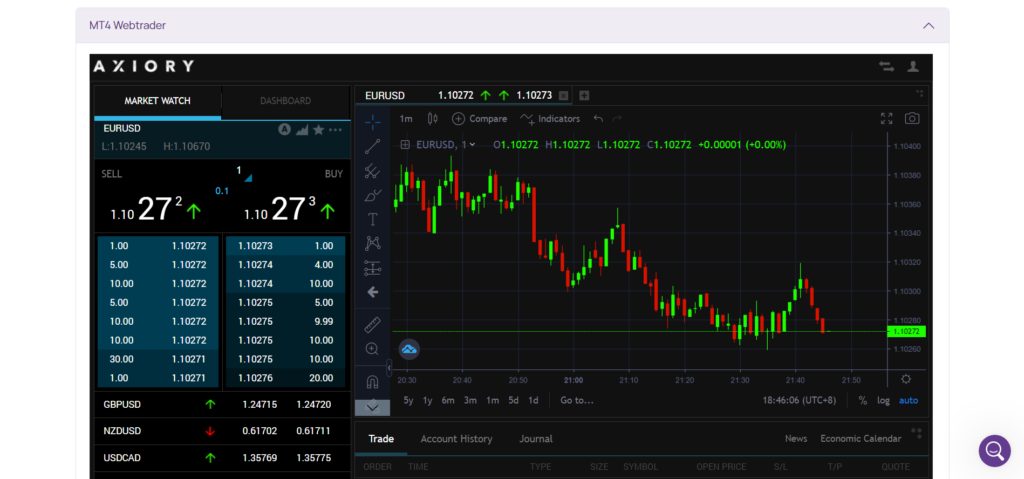Open the 1m interval dropdown
Screen dimensions: 1024x479
coord(406,119)
